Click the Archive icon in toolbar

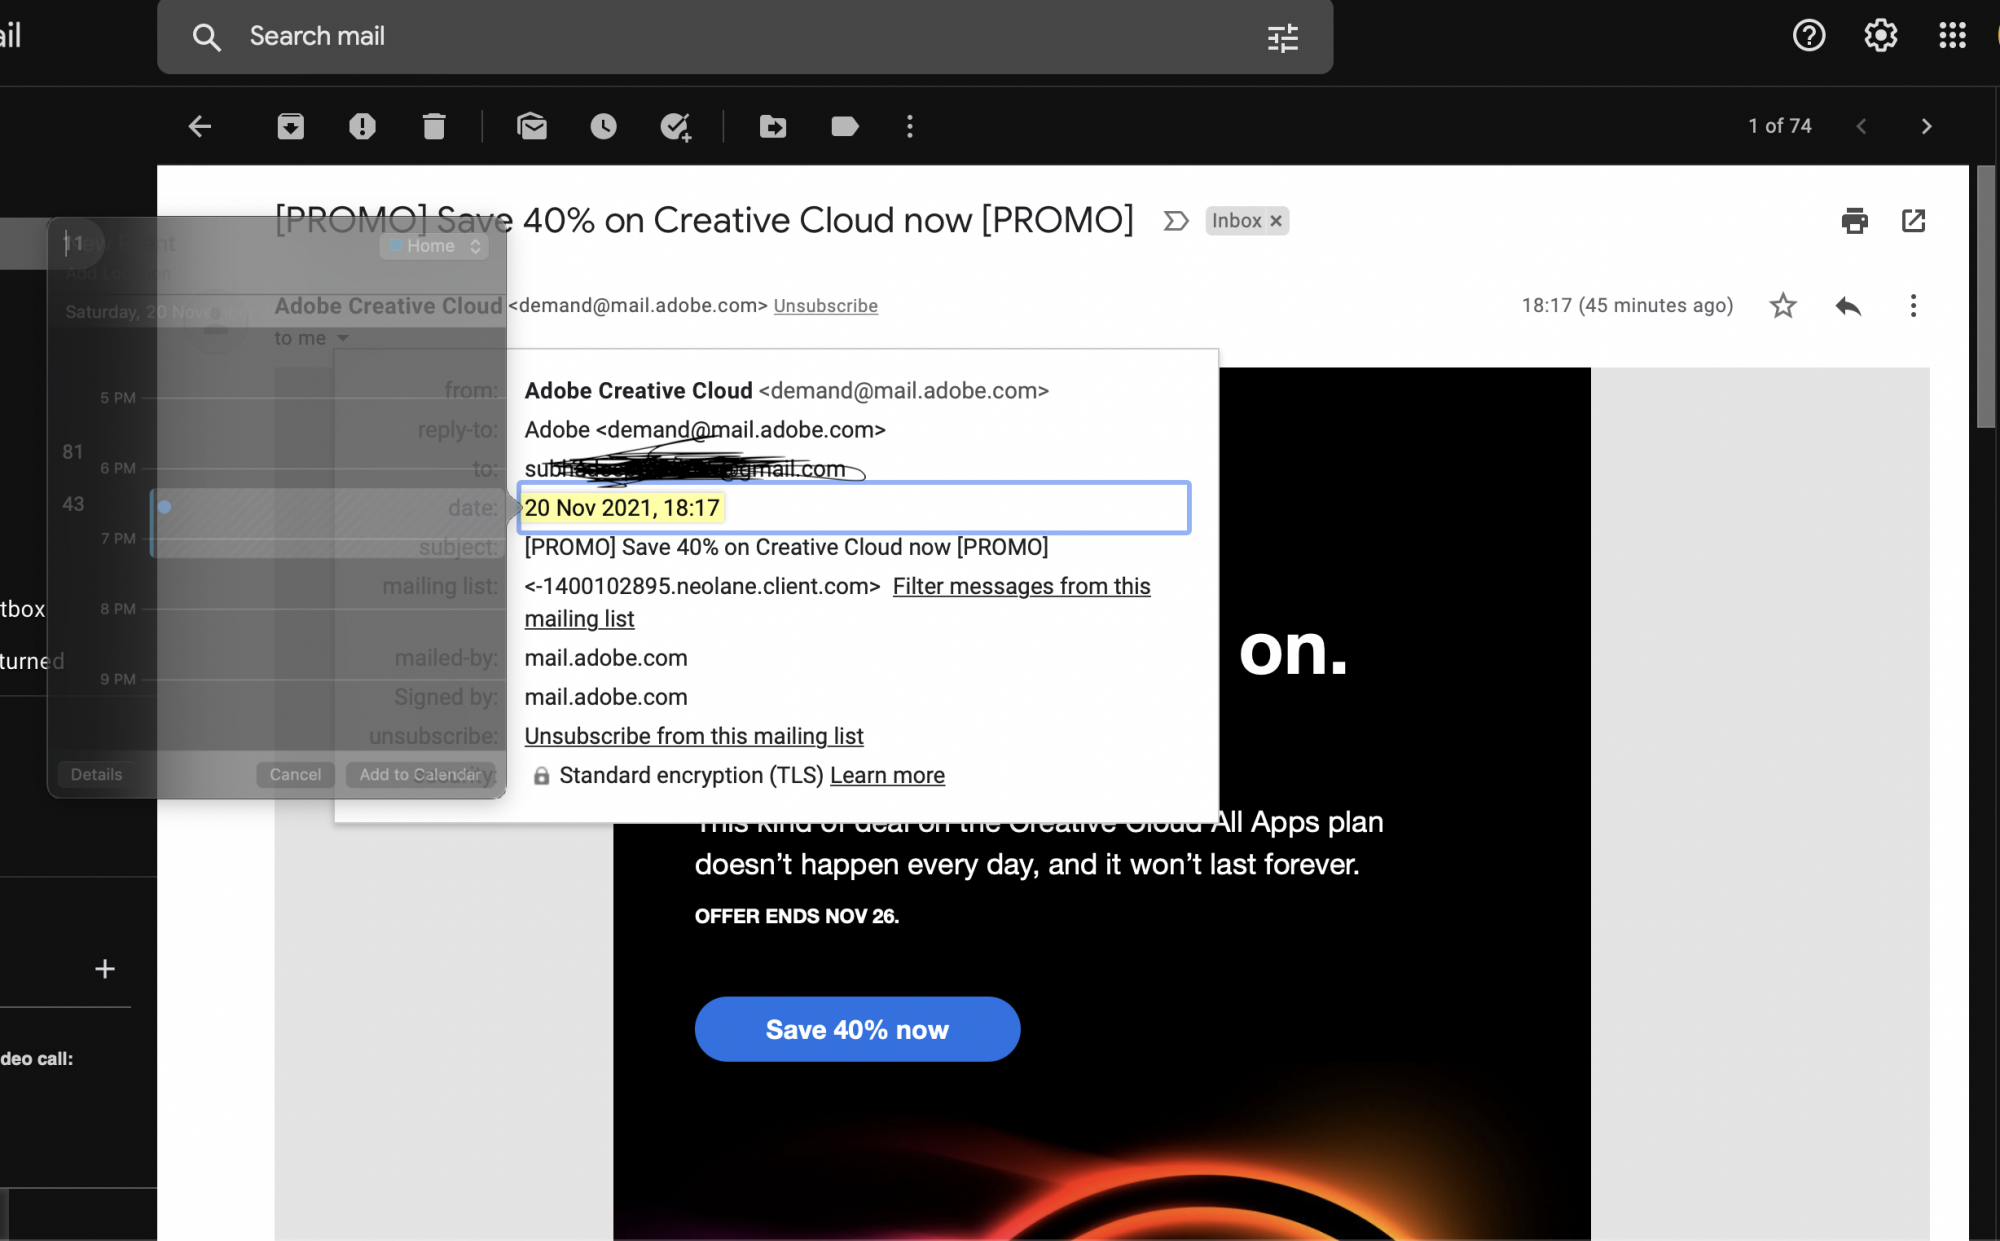click(x=290, y=126)
